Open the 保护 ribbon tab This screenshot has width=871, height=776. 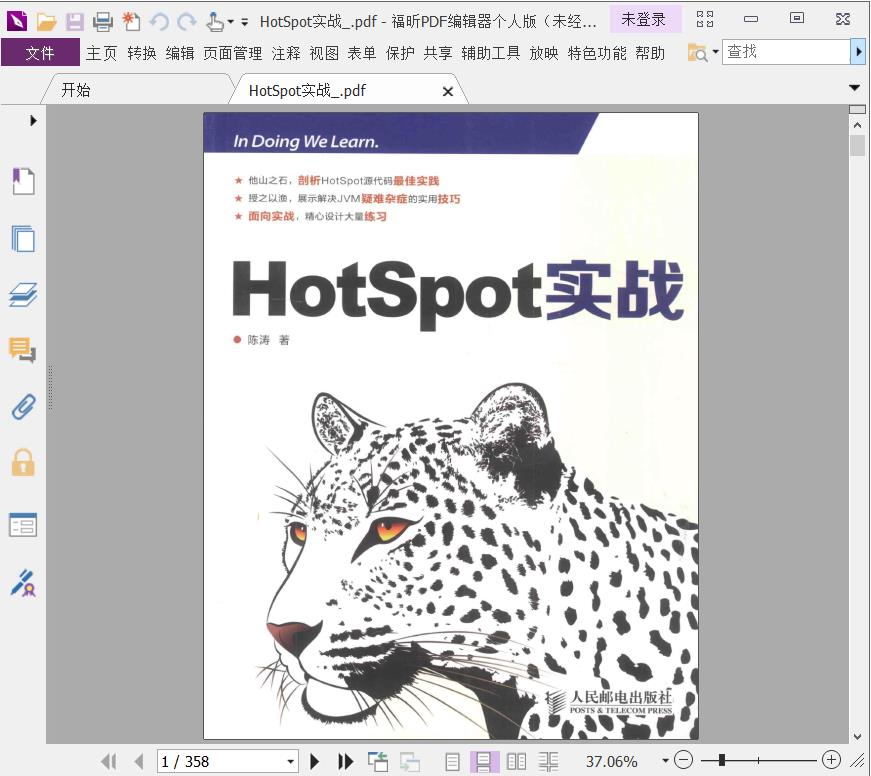(400, 53)
